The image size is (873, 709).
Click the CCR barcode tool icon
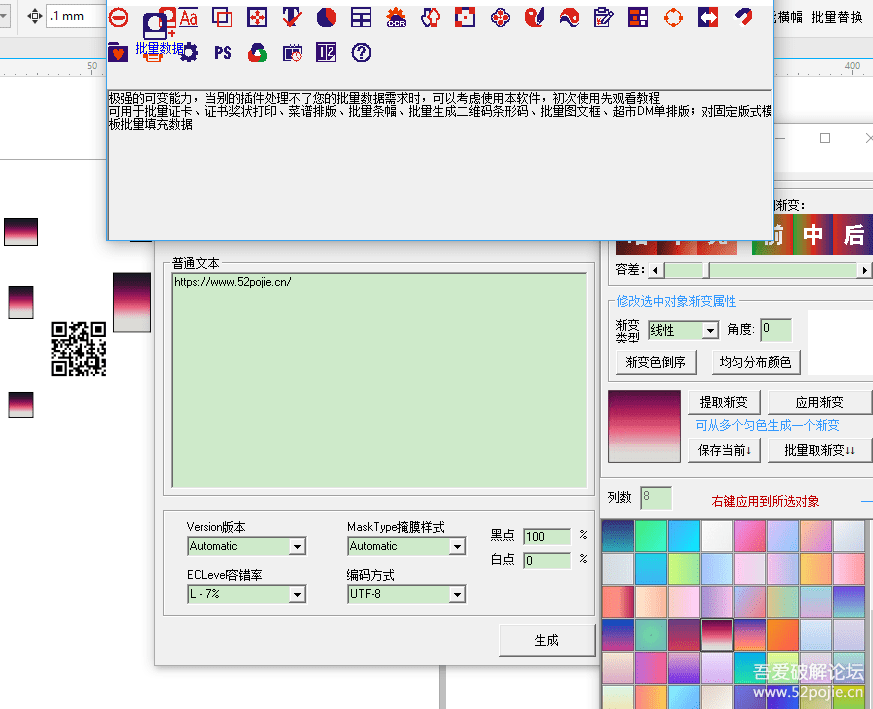396,17
